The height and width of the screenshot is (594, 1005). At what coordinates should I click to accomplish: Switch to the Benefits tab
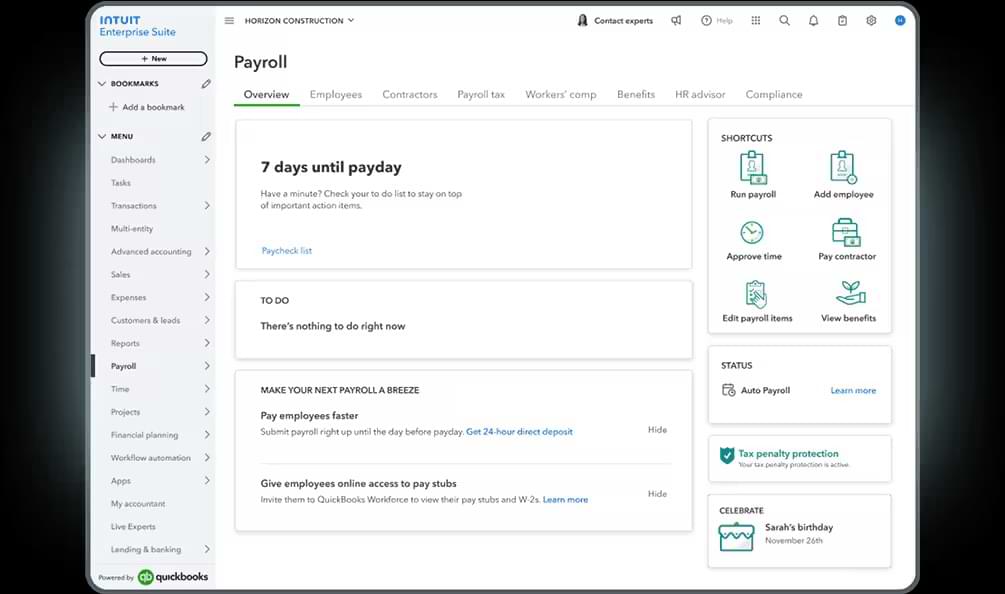[636, 94]
